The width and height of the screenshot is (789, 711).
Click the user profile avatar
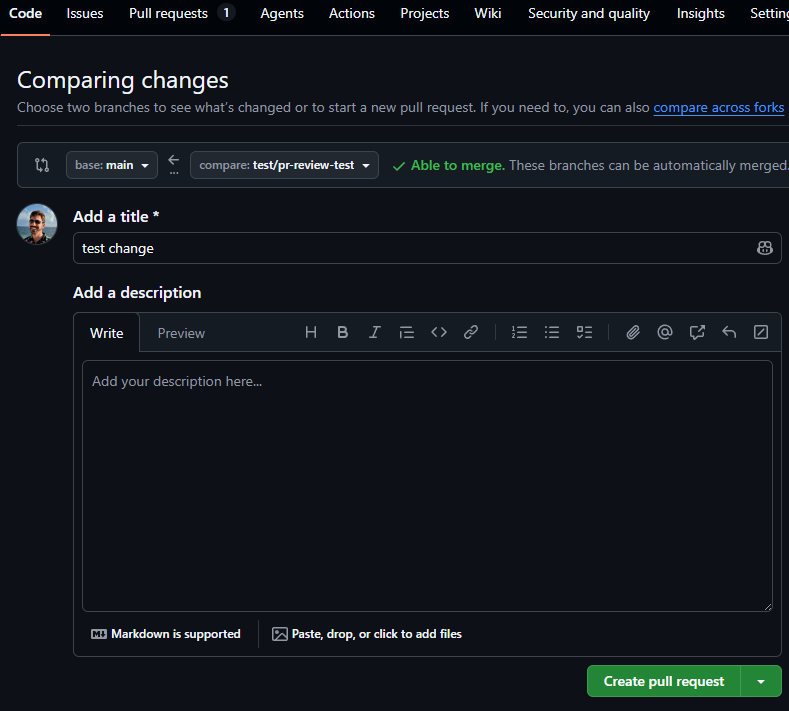pyautogui.click(x=37, y=224)
